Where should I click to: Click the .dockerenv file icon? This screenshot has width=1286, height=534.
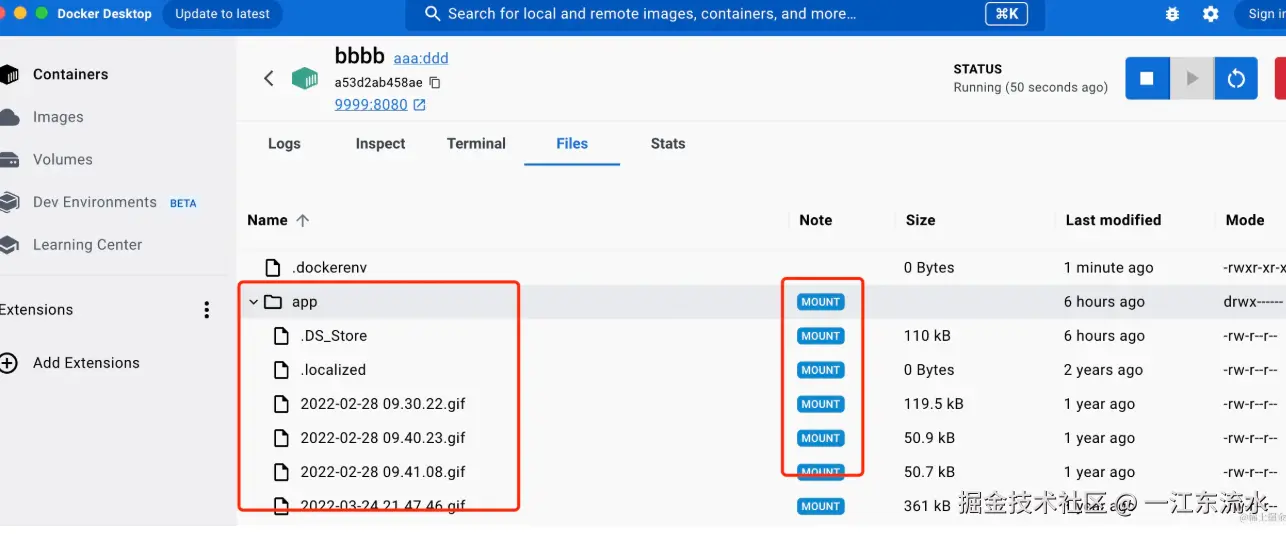point(273,267)
